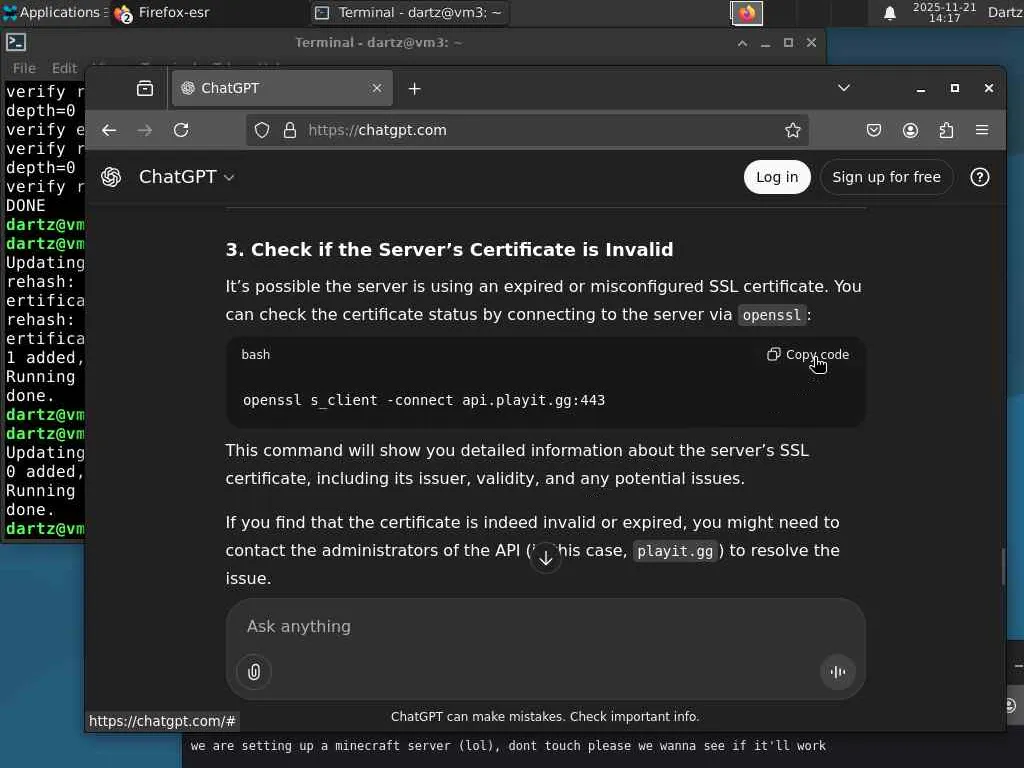Click the disclaimer ChatGPT can make mistakes
Image resolution: width=1024 pixels, height=768 pixels.
(545, 716)
